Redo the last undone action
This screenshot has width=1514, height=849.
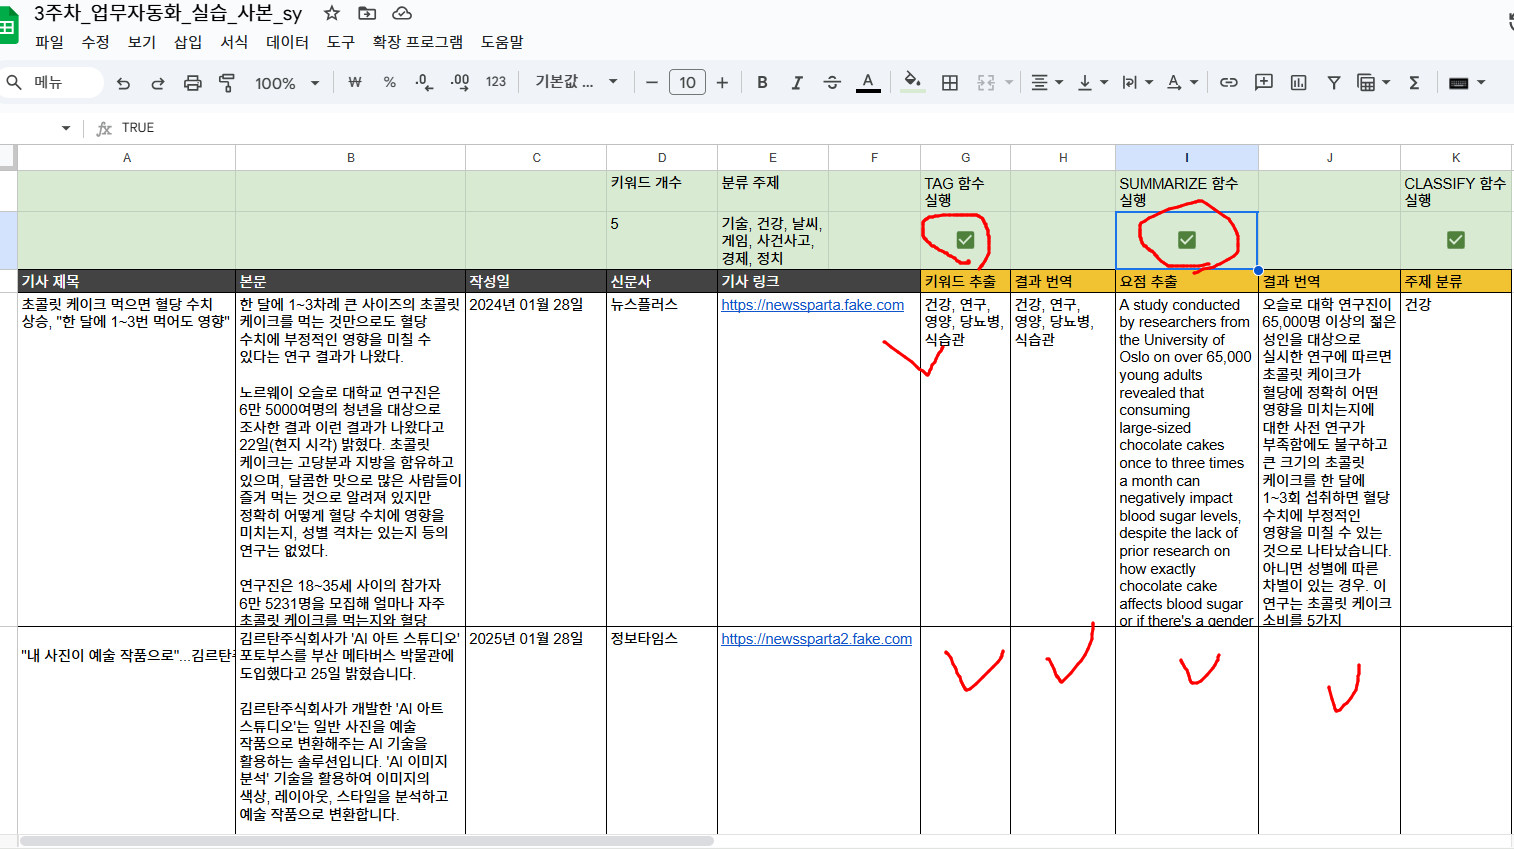coord(158,83)
